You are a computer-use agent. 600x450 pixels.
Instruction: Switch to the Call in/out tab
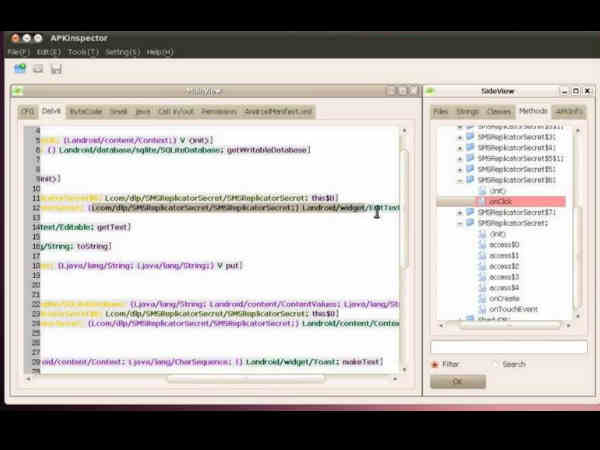coord(176,112)
